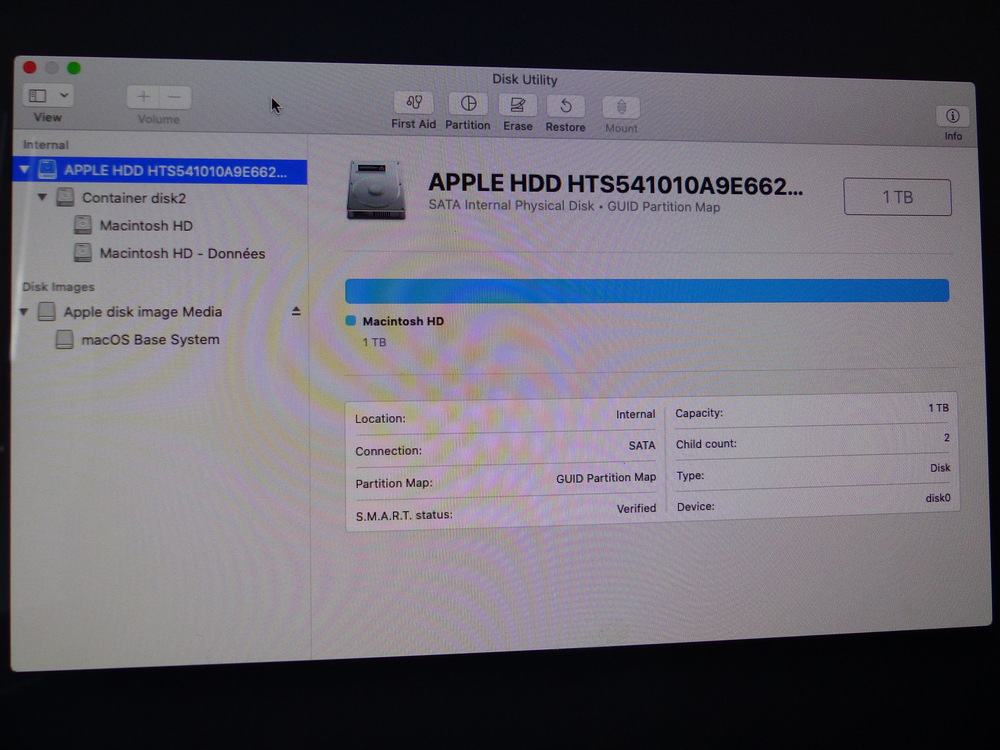
Task: Click the Internal sidebar section header
Action: [46, 145]
